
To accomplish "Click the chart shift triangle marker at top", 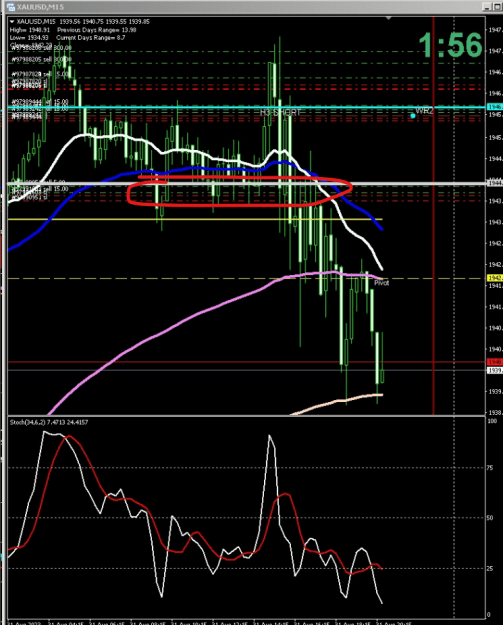I will click(389, 18).
